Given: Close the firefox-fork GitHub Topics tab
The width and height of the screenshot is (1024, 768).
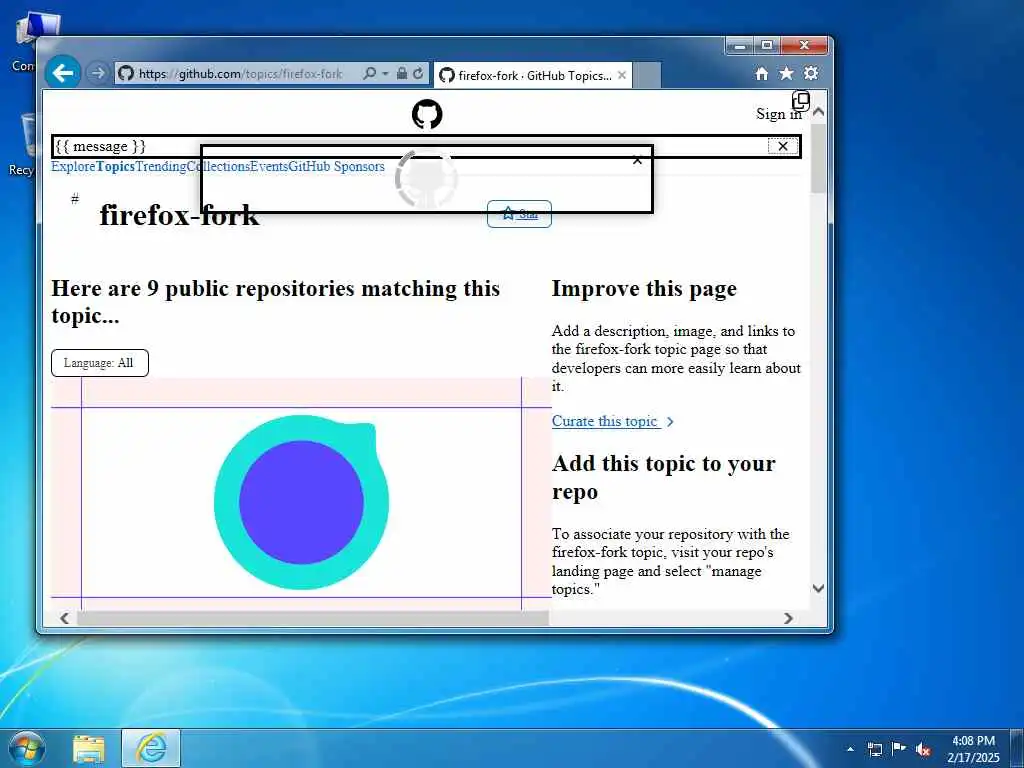Looking at the screenshot, I should [622, 75].
